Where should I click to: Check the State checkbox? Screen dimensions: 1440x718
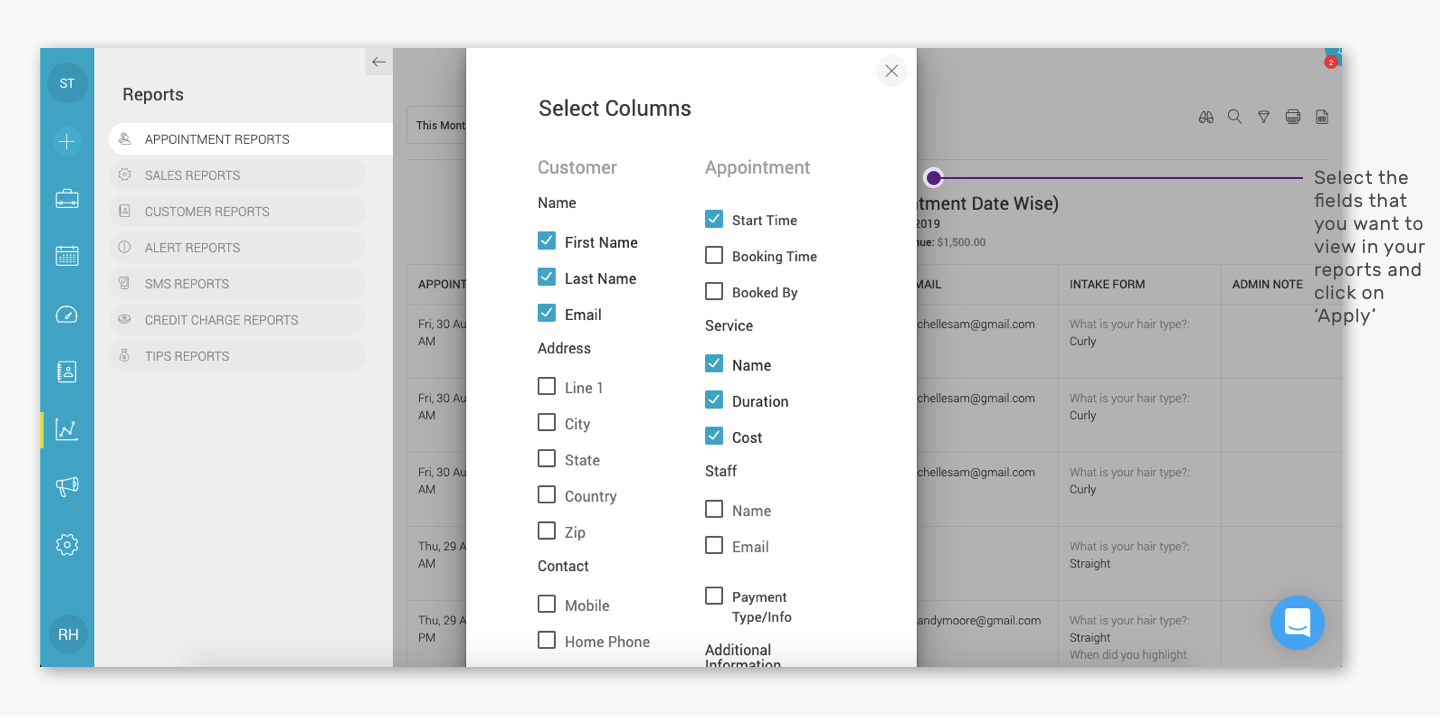[547, 458]
